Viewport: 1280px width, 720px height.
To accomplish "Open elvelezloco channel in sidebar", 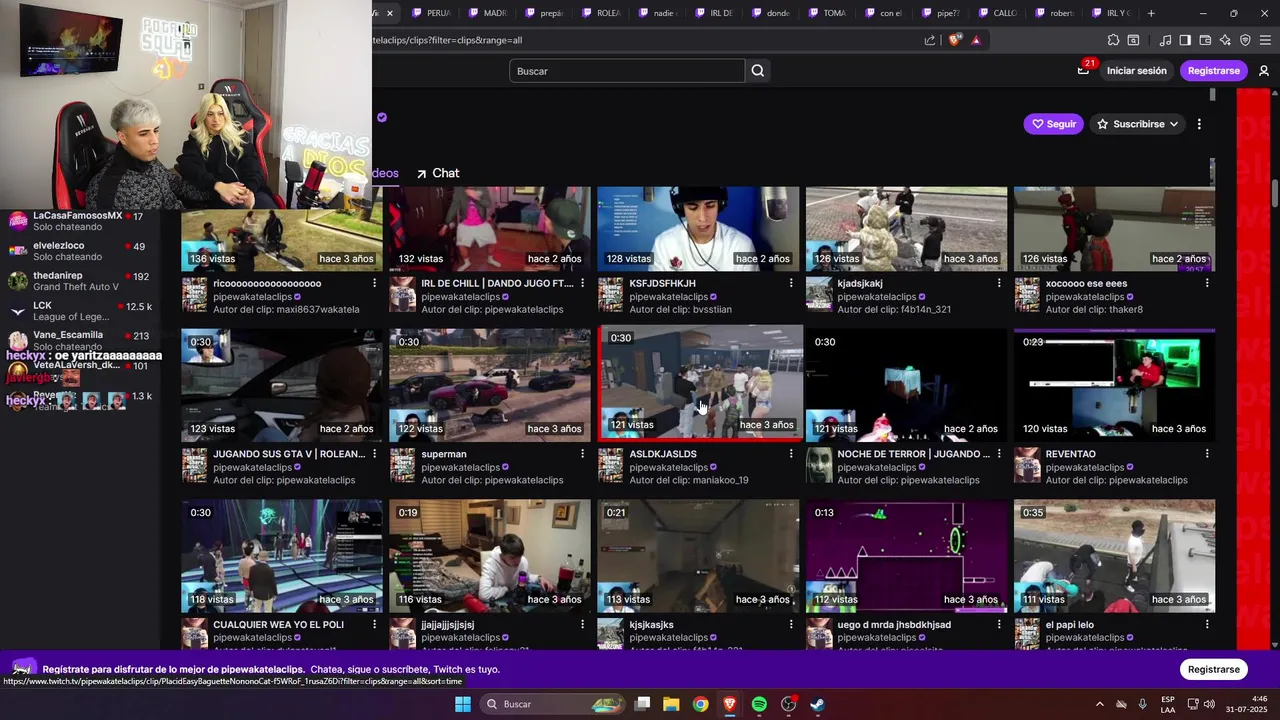I will [x=80, y=251].
